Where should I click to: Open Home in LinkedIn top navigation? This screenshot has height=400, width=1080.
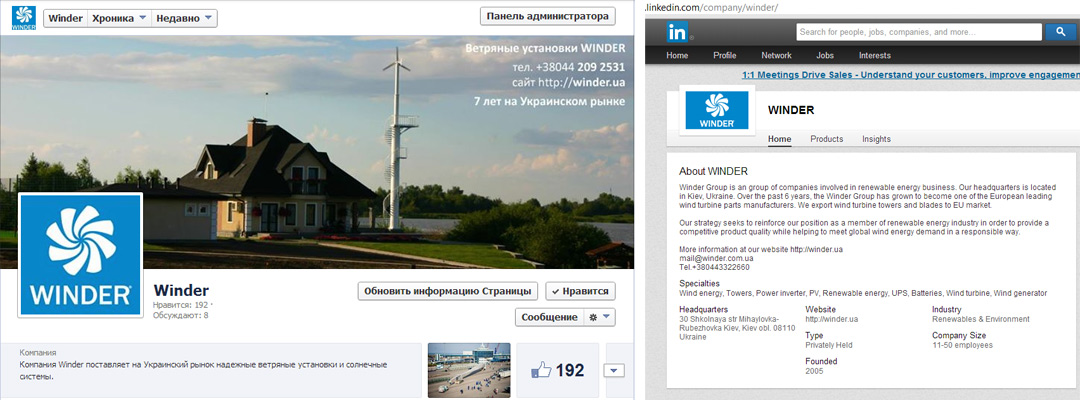677,56
